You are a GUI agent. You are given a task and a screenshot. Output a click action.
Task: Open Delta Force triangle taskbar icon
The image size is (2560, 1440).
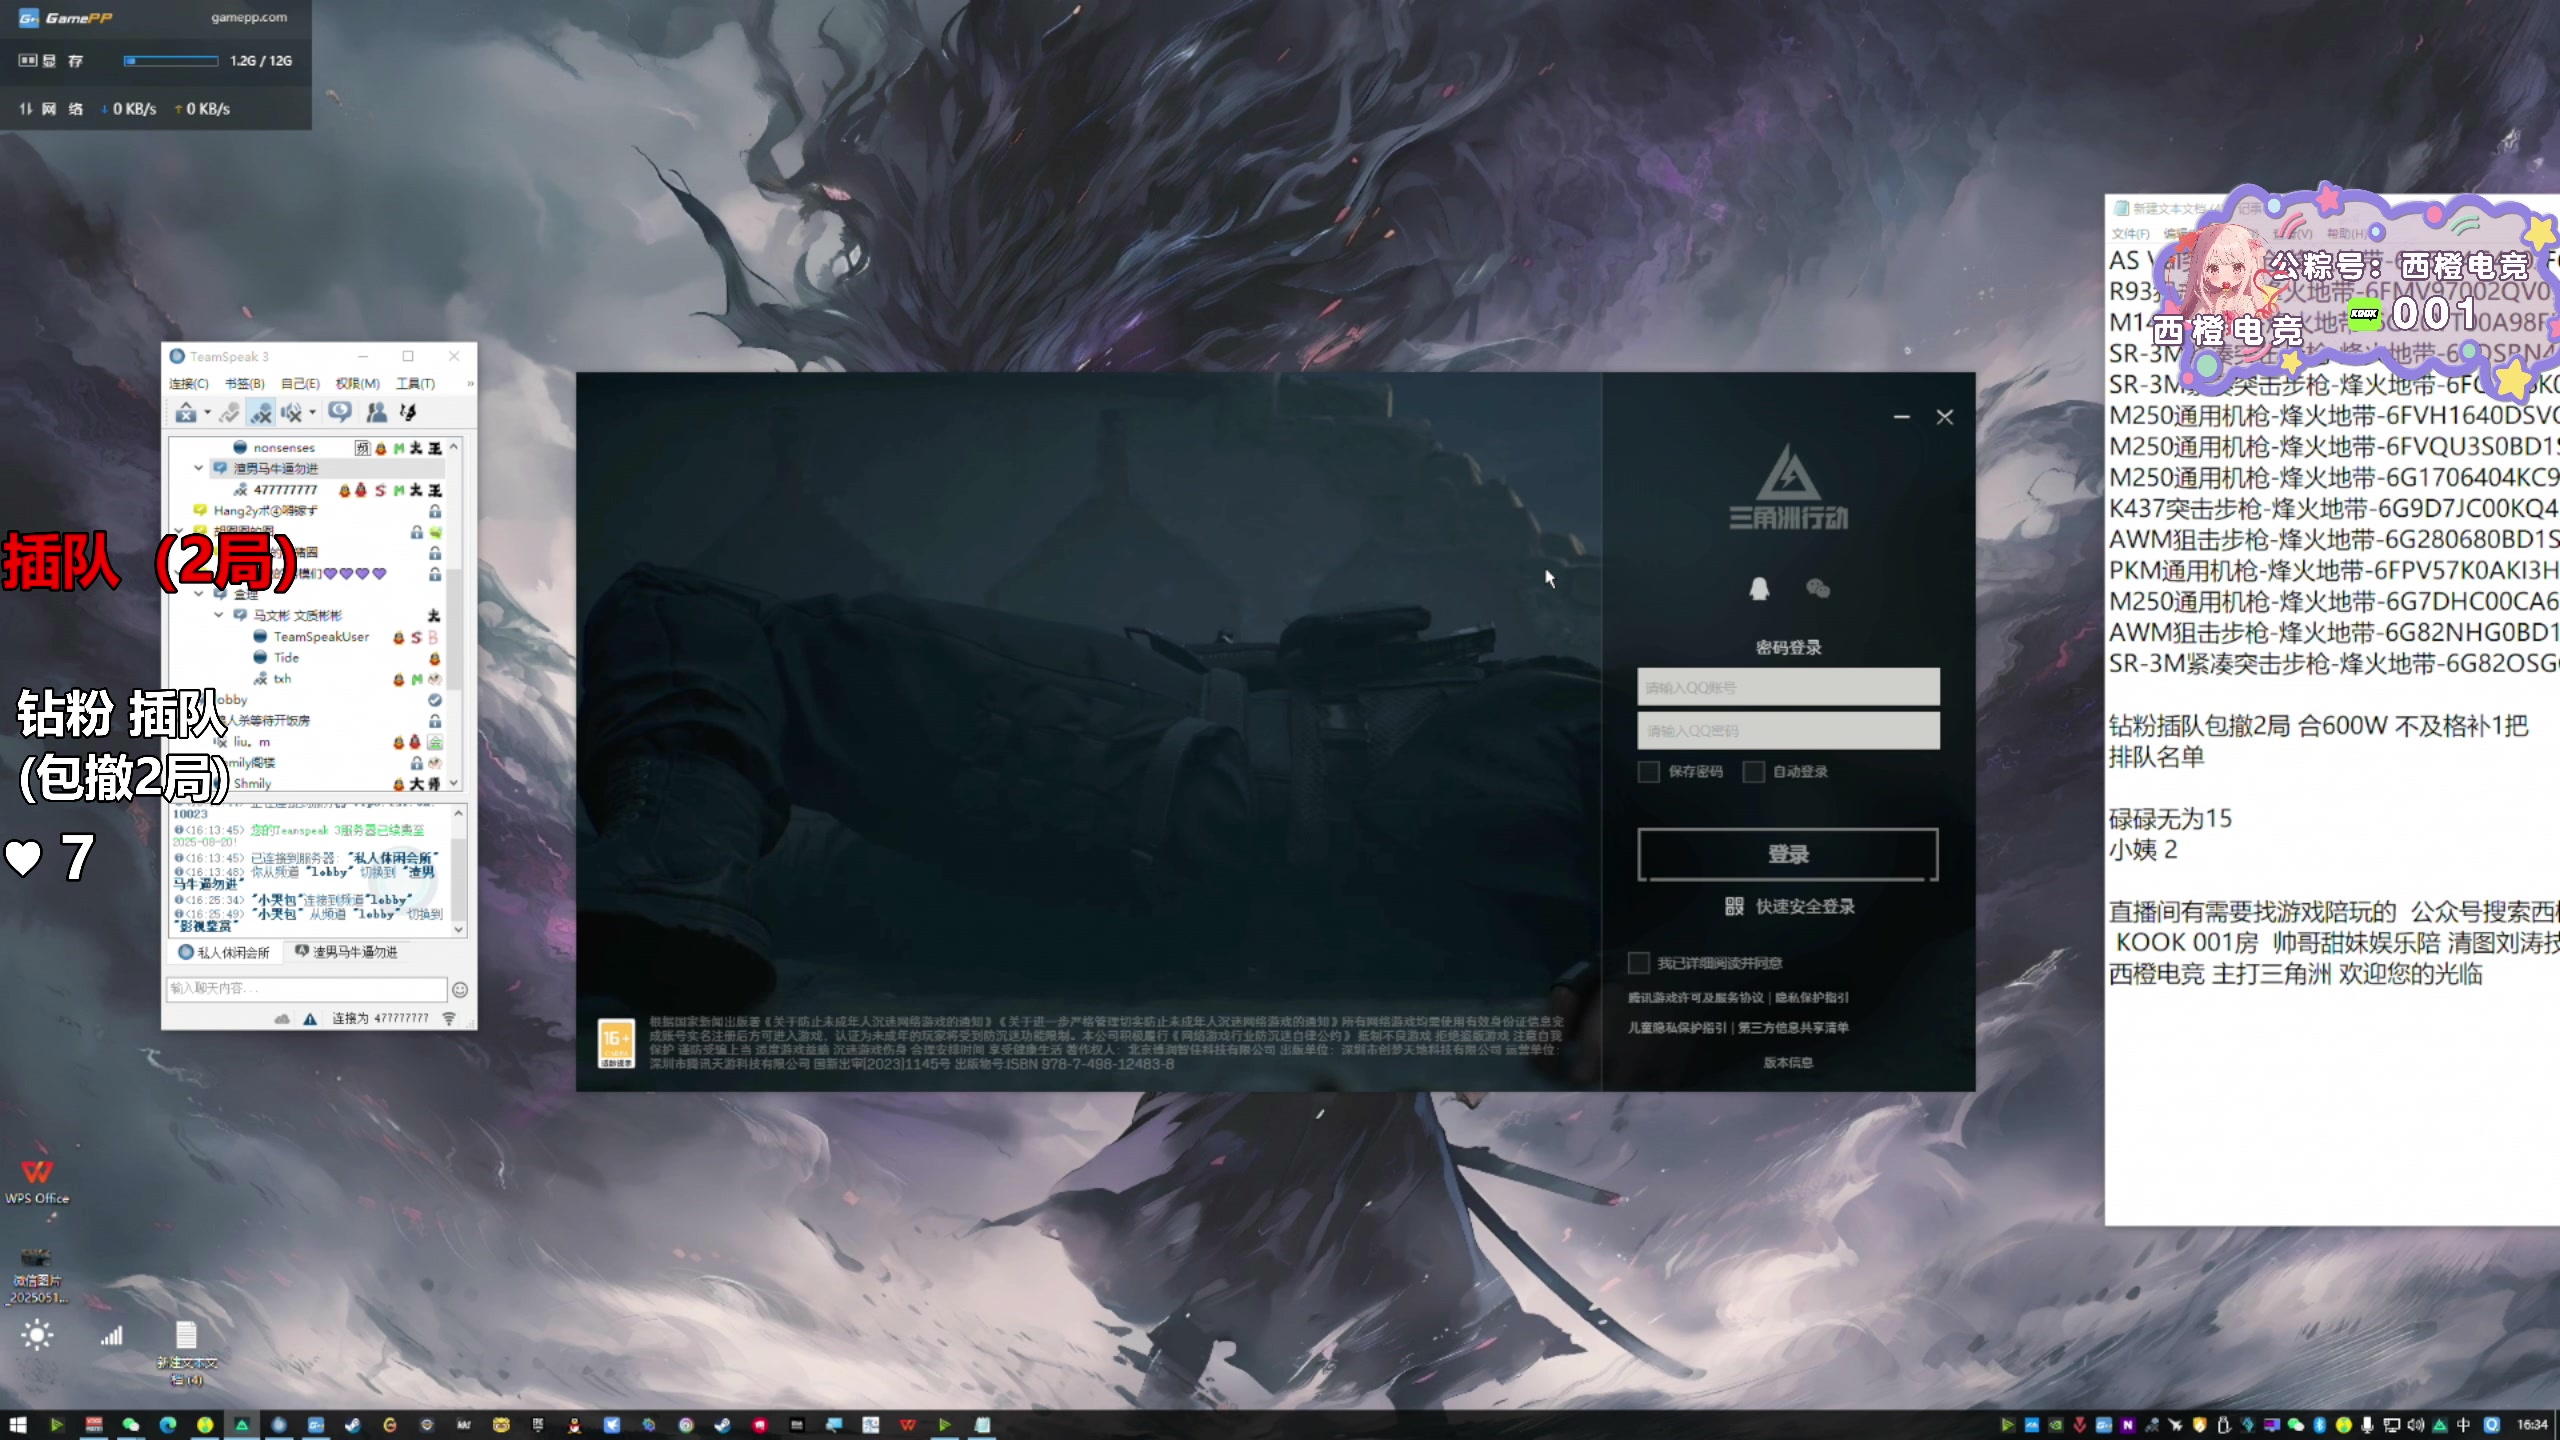click(241, 1425)
